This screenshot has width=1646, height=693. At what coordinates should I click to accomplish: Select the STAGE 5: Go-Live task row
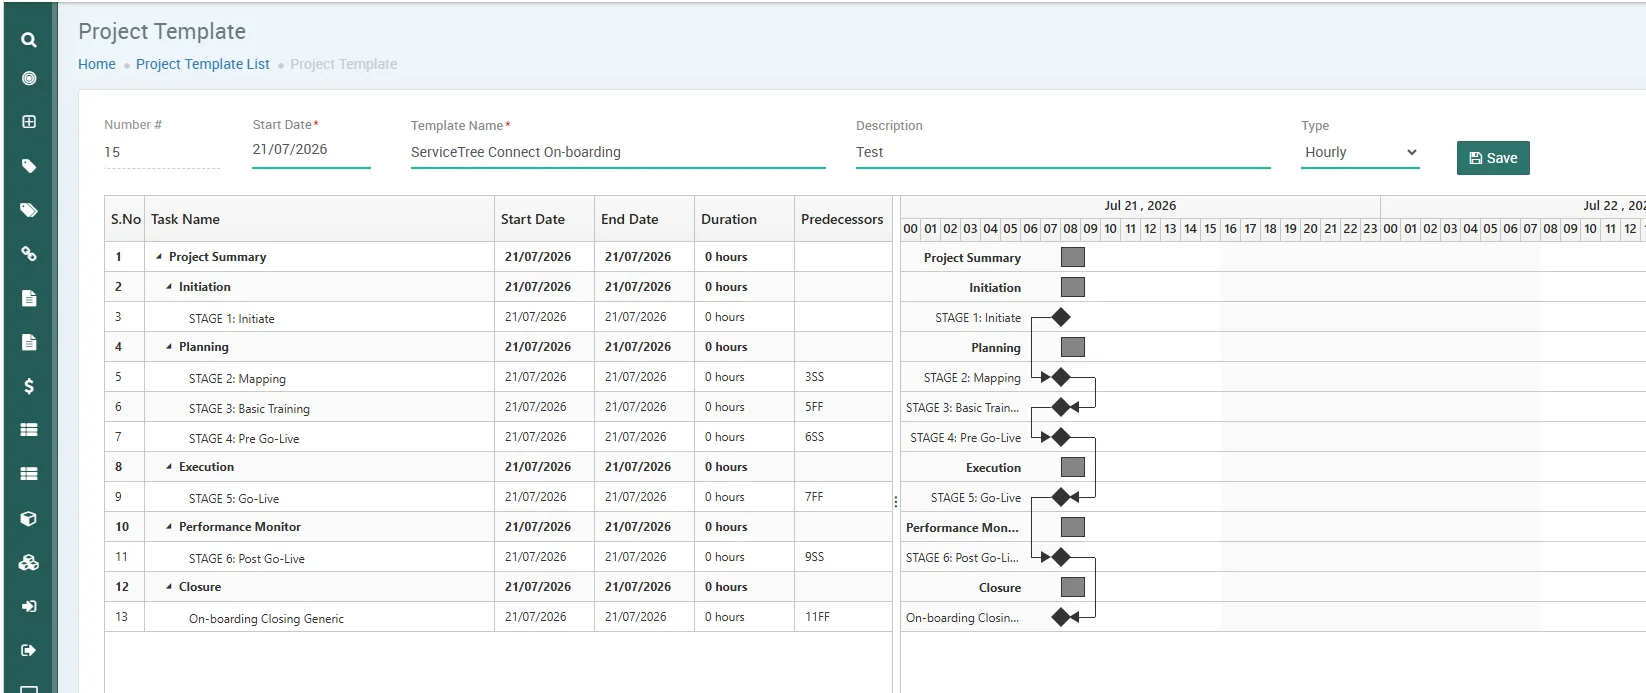point(498,497)
